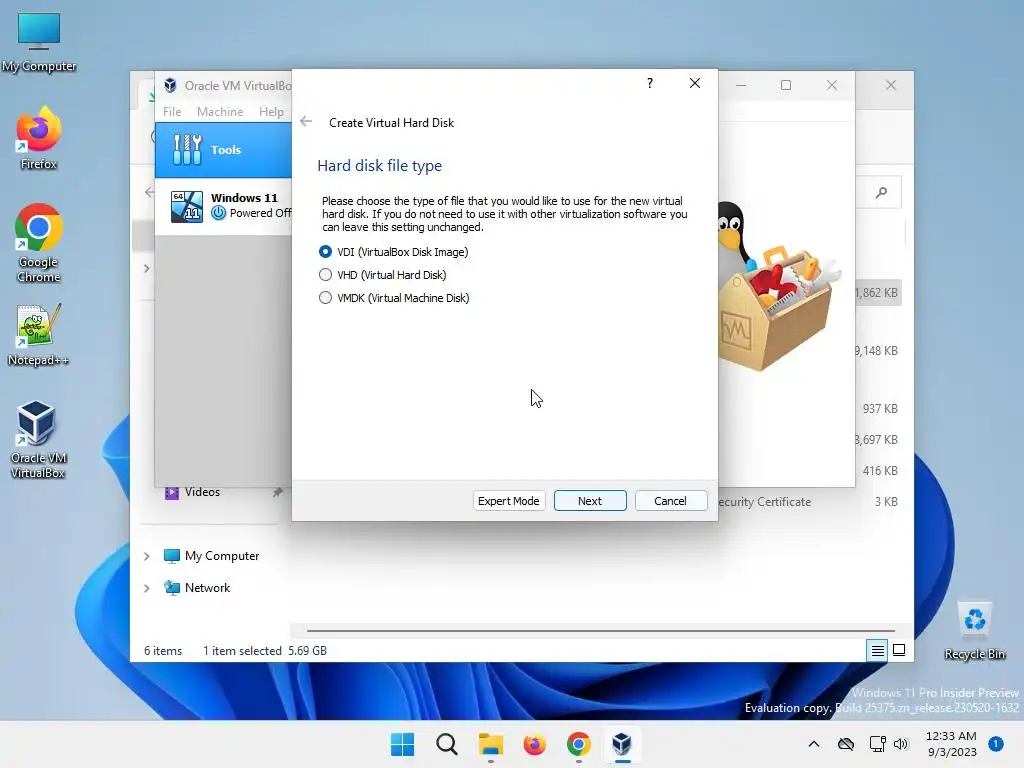Open Notepad++ desktop shortcut
1024x768 pixels.
click(x=39, y=335)
